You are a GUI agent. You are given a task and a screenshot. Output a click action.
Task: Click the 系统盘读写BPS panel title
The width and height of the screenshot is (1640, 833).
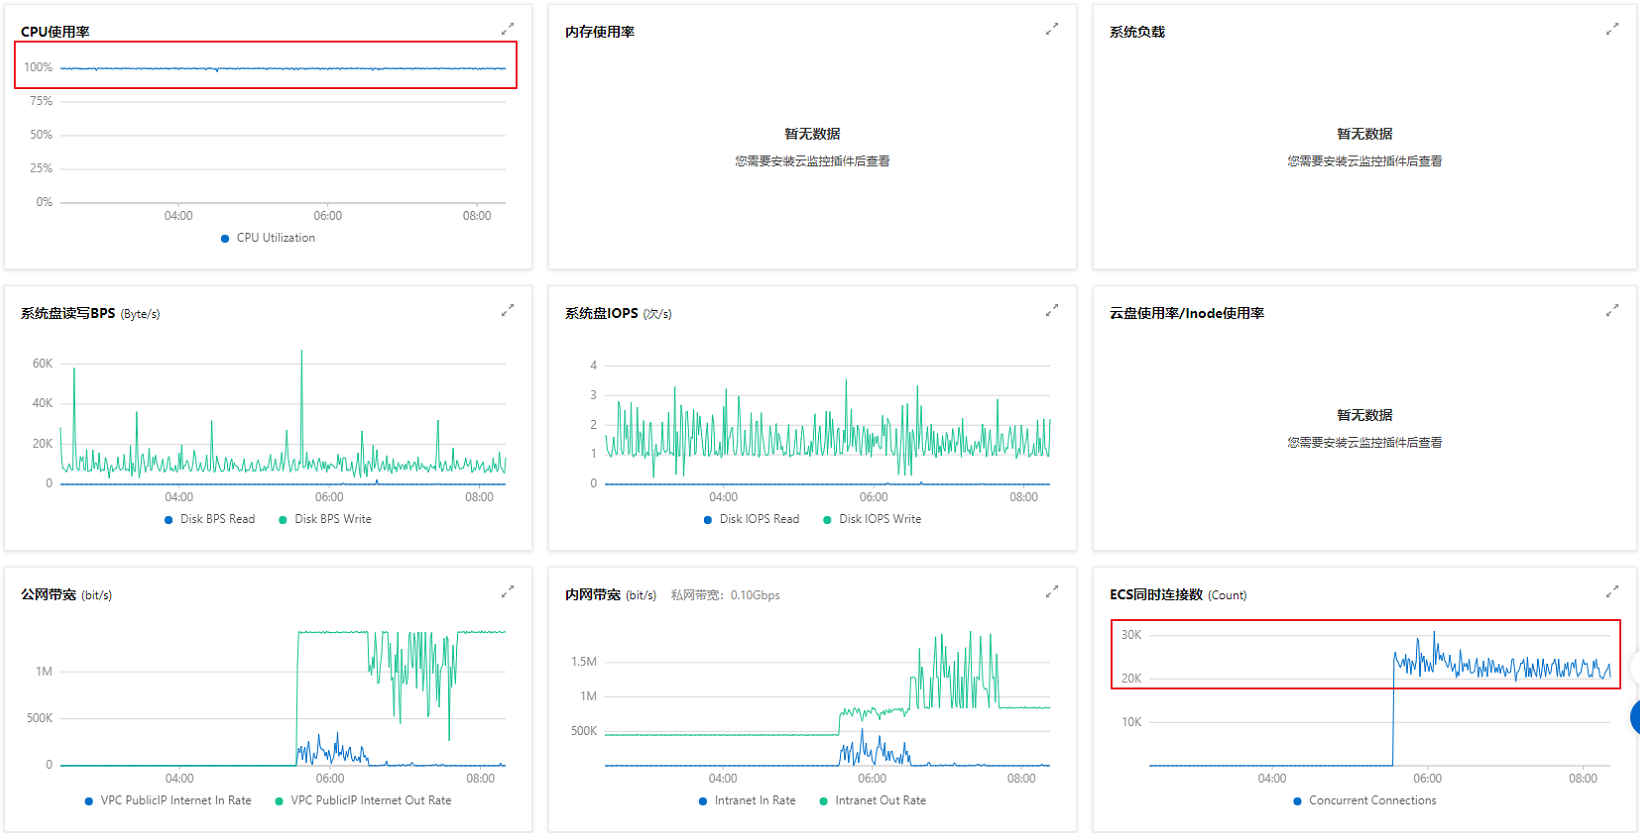68,313
